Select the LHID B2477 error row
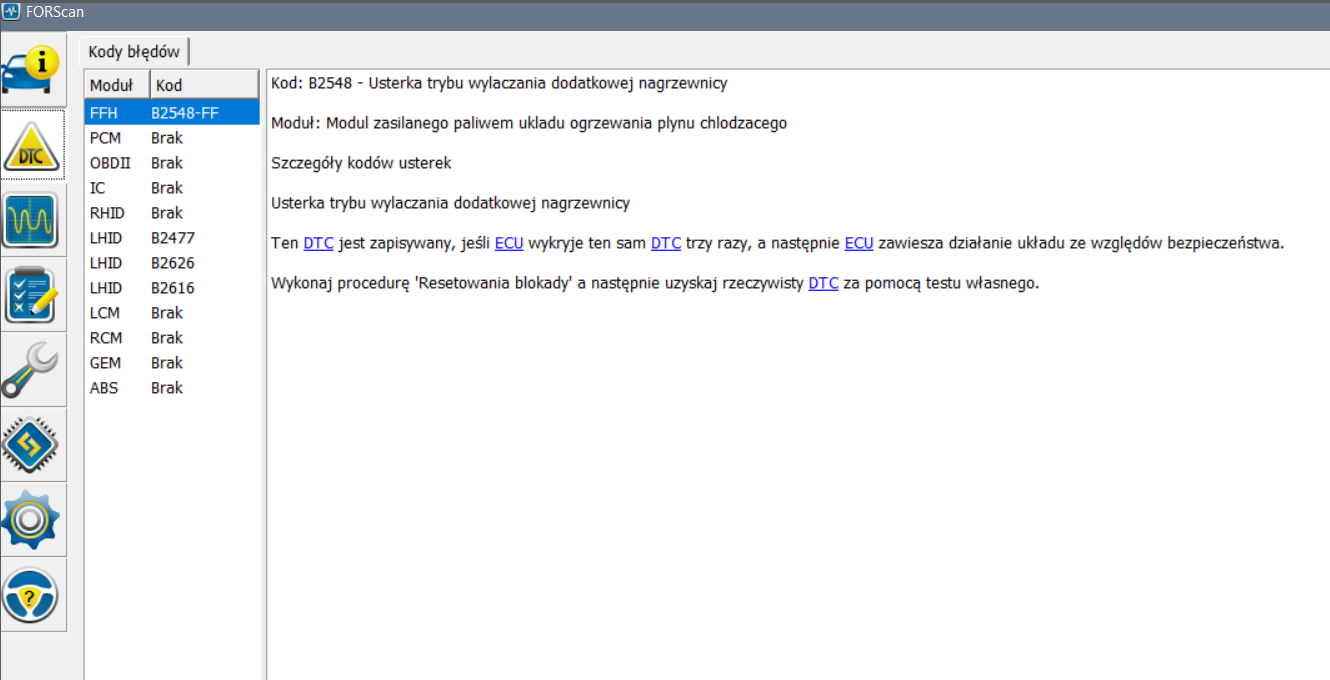The image size is (1330, 680). (x=171, y=238)
